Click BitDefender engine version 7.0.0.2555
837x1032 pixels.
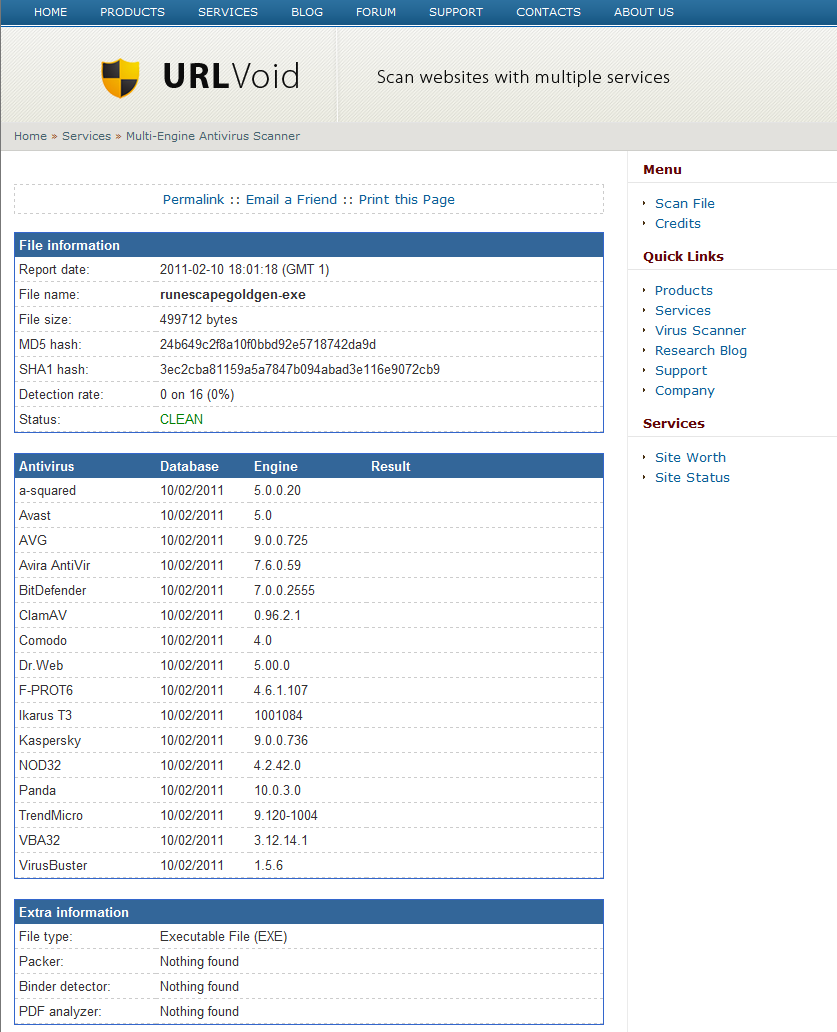pos(284,590)
